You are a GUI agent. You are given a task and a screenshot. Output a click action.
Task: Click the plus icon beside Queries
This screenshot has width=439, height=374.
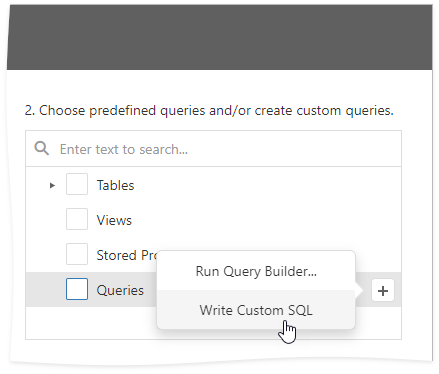[383, 290]
